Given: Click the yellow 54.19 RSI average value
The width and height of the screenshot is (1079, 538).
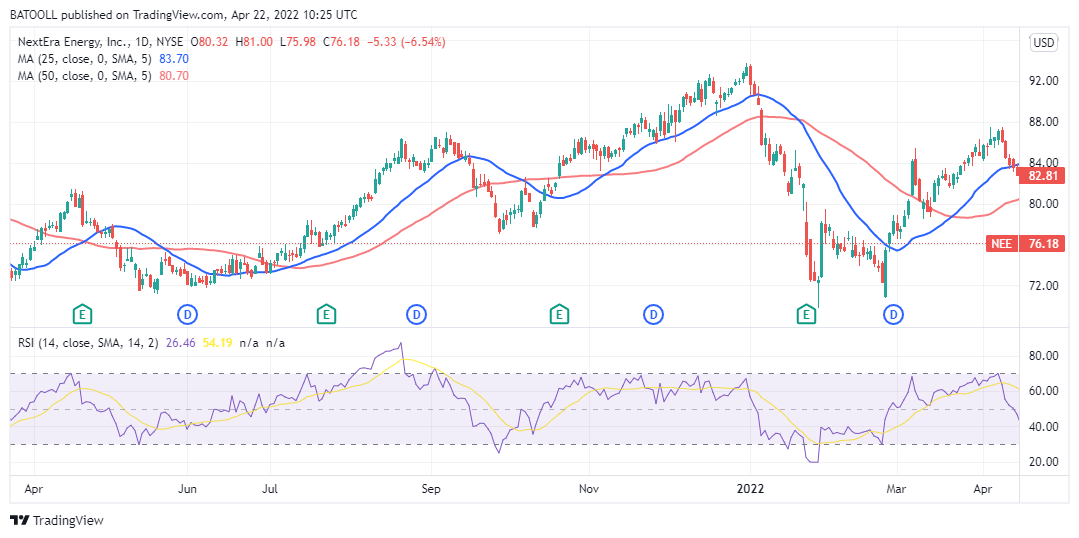Looking at the screenshot, I should [x=215, y=343].
